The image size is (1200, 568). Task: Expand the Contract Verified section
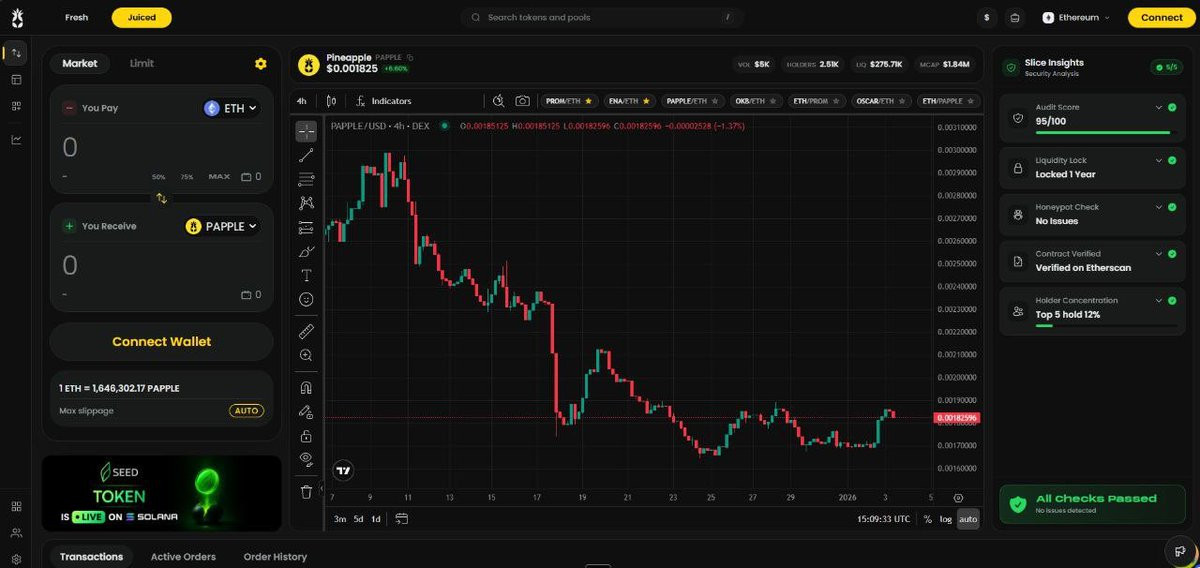click(x=1159, y=254)
